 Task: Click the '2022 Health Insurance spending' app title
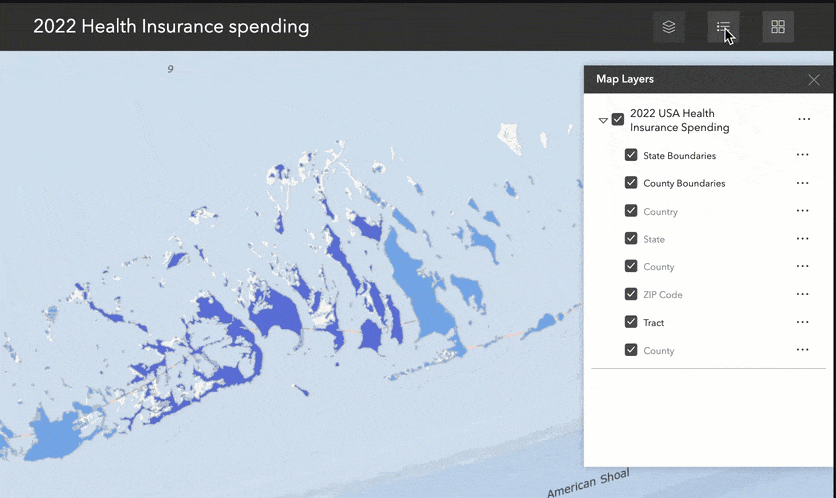pos(171,26)
